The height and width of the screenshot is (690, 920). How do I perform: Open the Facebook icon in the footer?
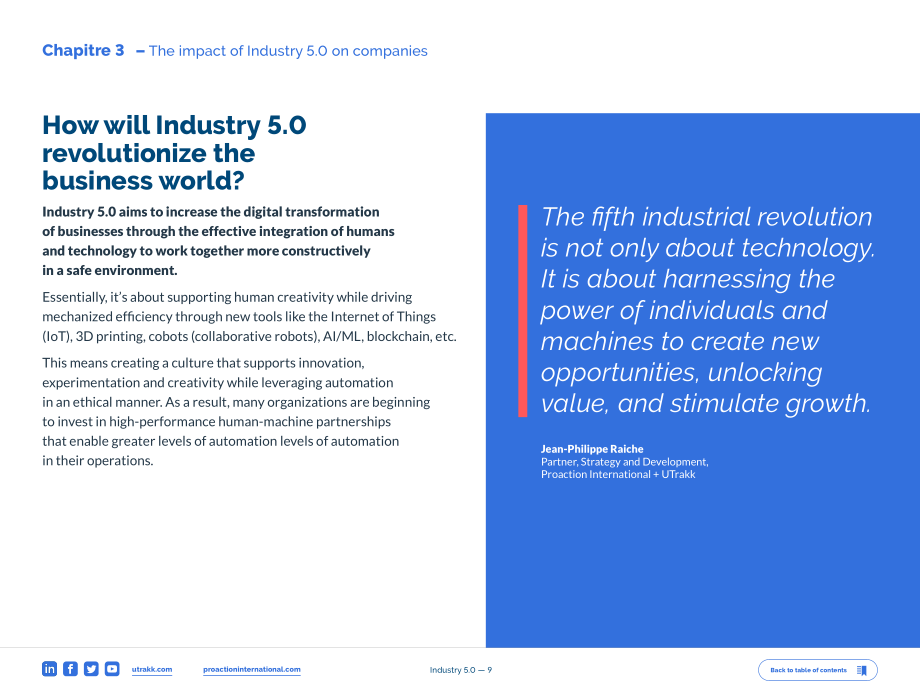pos(70,669)
